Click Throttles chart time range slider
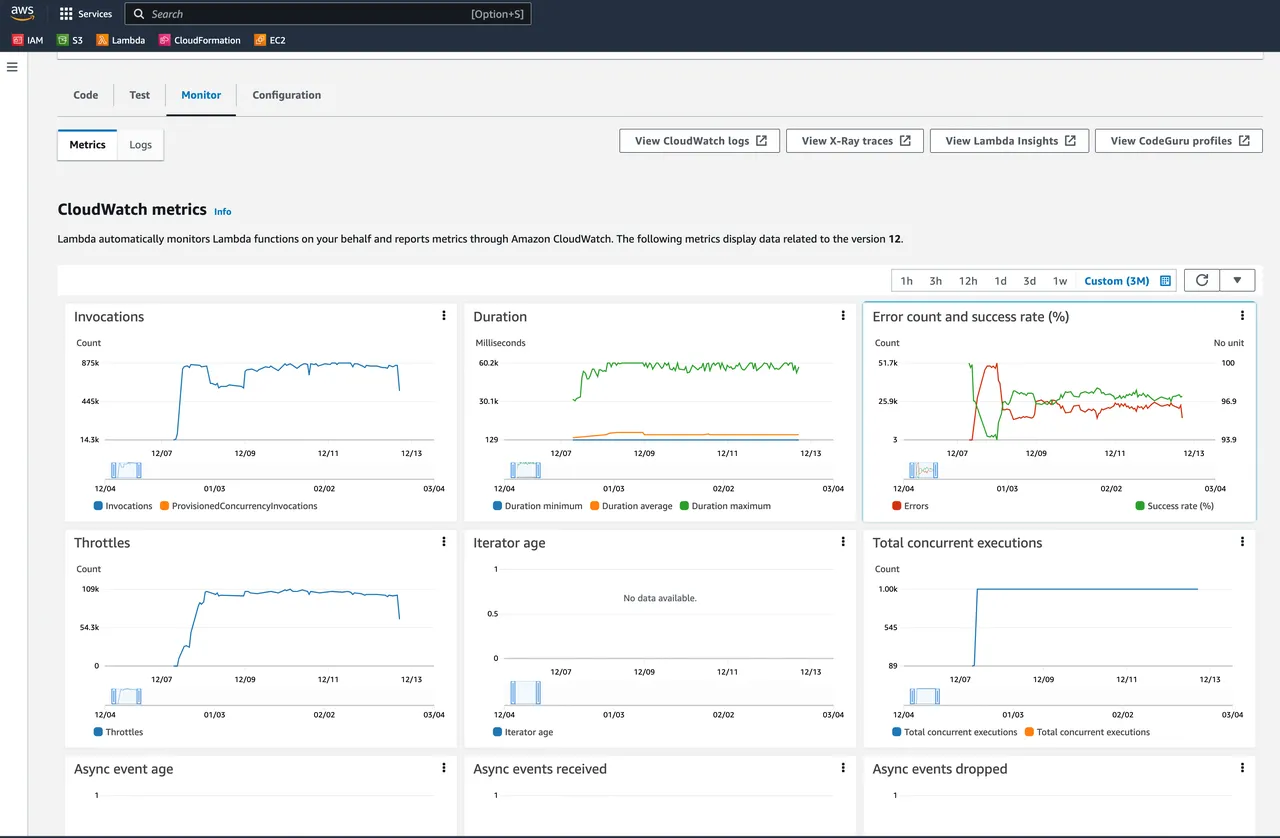 pyautogui.click(x=126, y=696)
